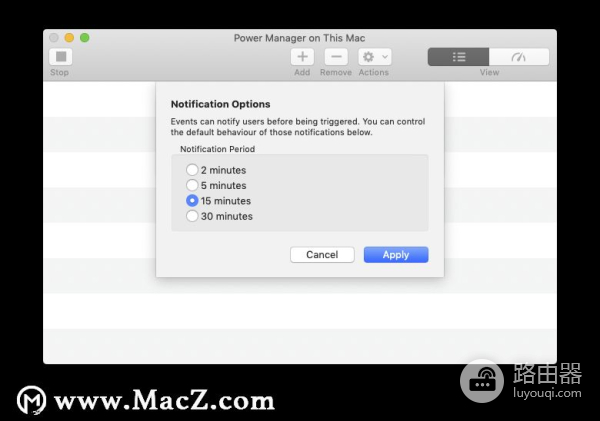Click the Apply button

pyautogui.click(x=396, y=255)
